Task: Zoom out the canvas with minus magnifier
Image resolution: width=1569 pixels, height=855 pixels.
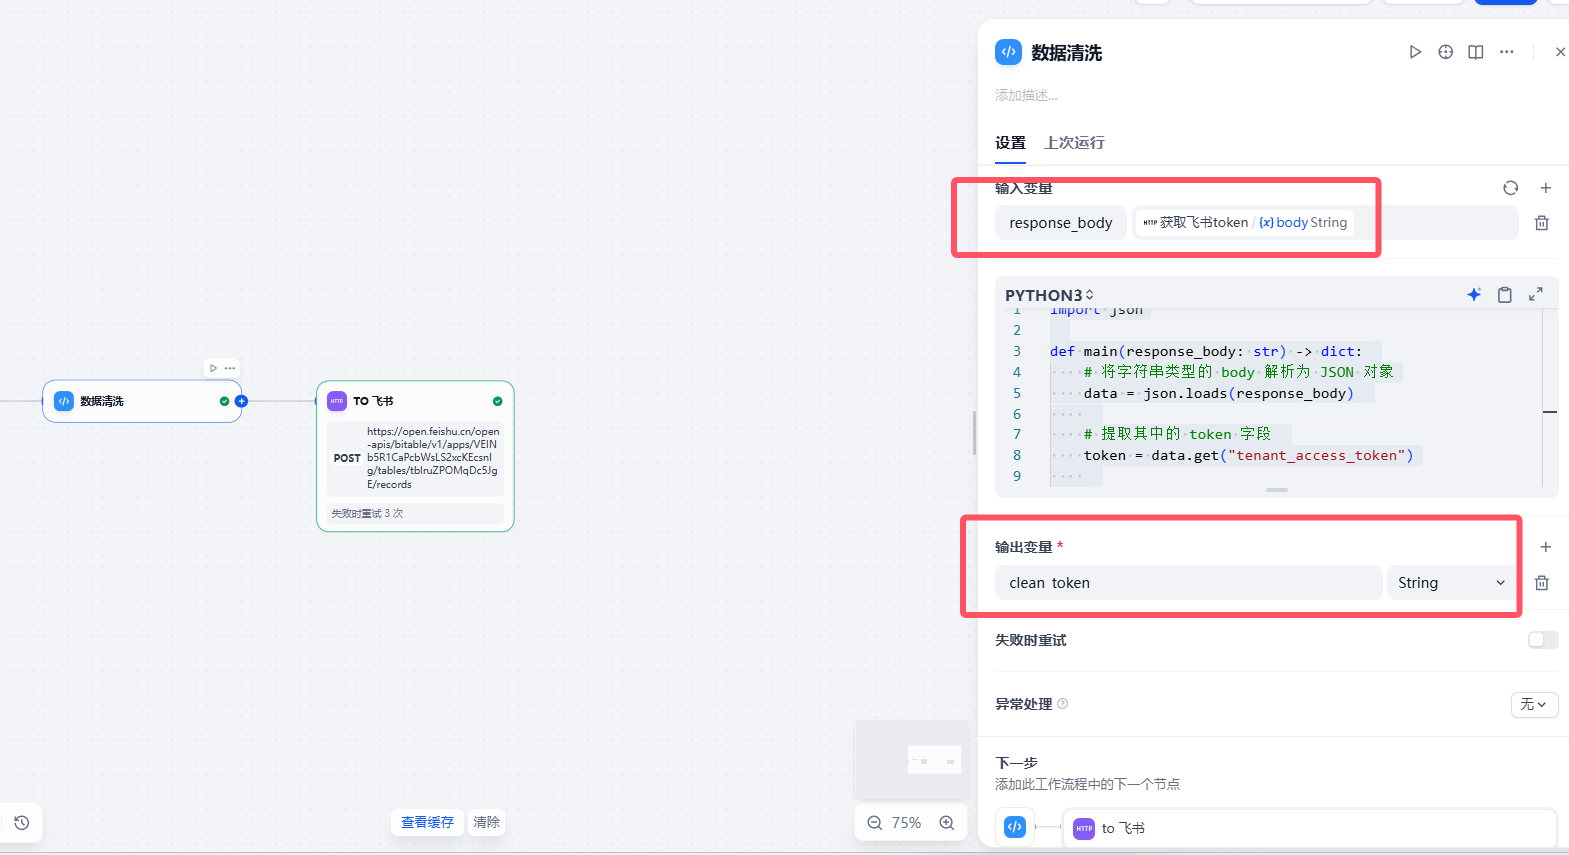Action: point(875,823)
